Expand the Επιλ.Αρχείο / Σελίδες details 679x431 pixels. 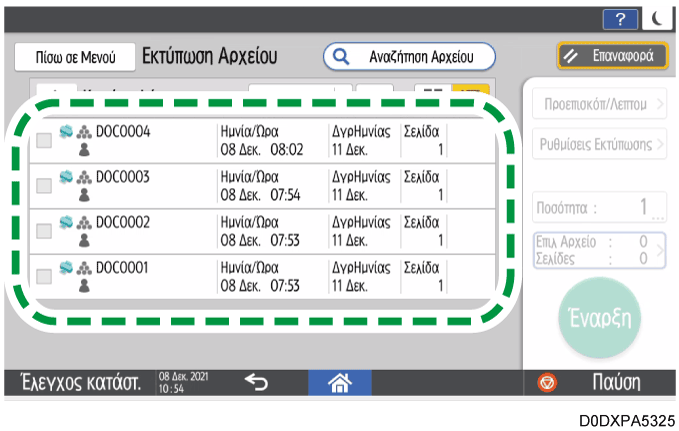coord(599,251)
